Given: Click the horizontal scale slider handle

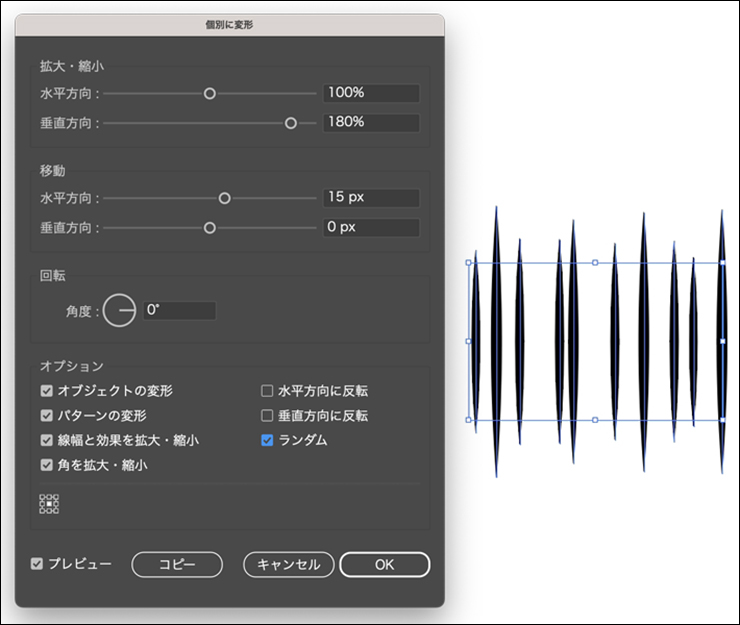Looking at the screenshot, I should 210,93.
